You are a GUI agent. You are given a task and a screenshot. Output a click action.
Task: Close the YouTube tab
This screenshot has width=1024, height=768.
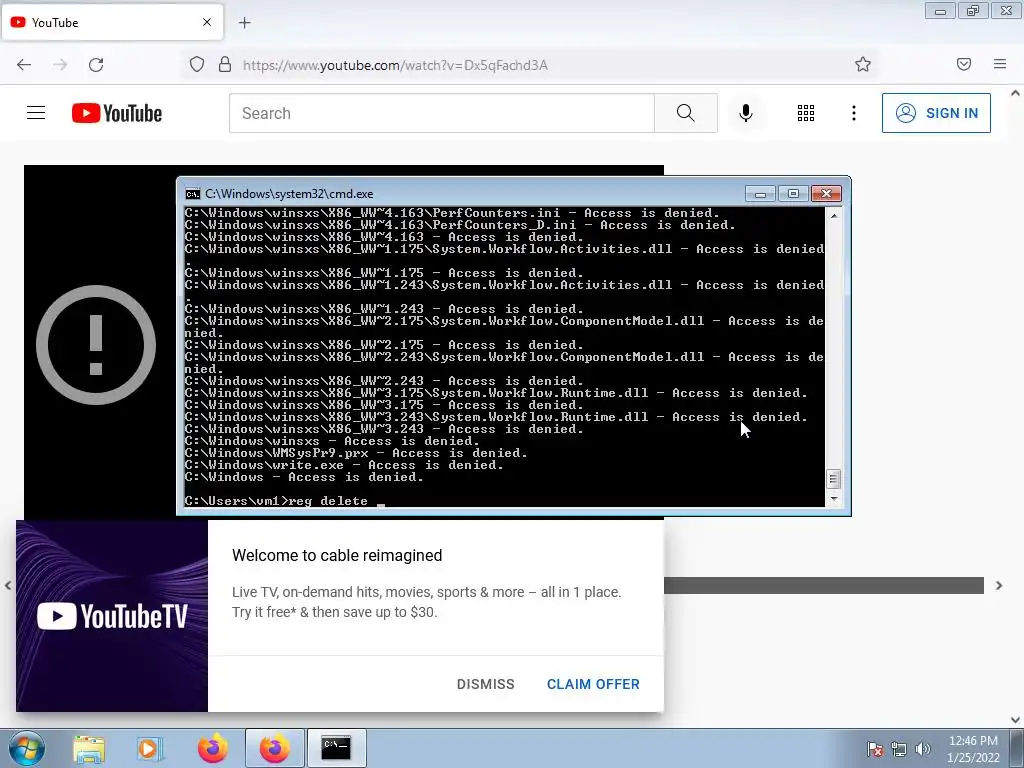[x=207, y=22]
